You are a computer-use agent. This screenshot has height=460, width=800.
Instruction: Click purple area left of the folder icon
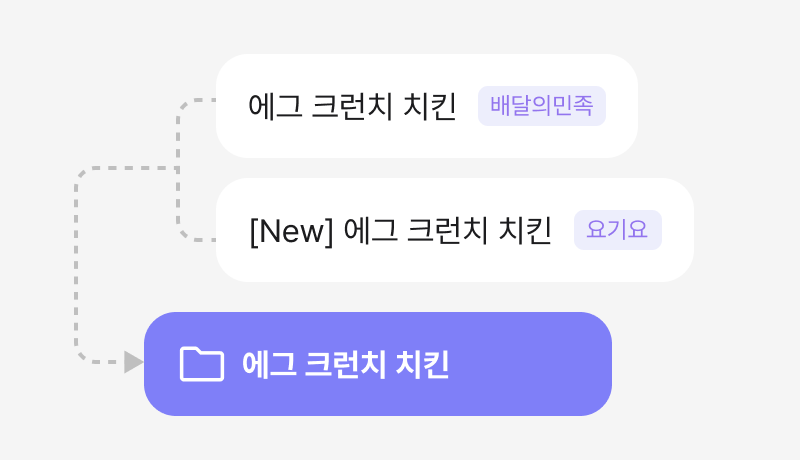(161, 364)
